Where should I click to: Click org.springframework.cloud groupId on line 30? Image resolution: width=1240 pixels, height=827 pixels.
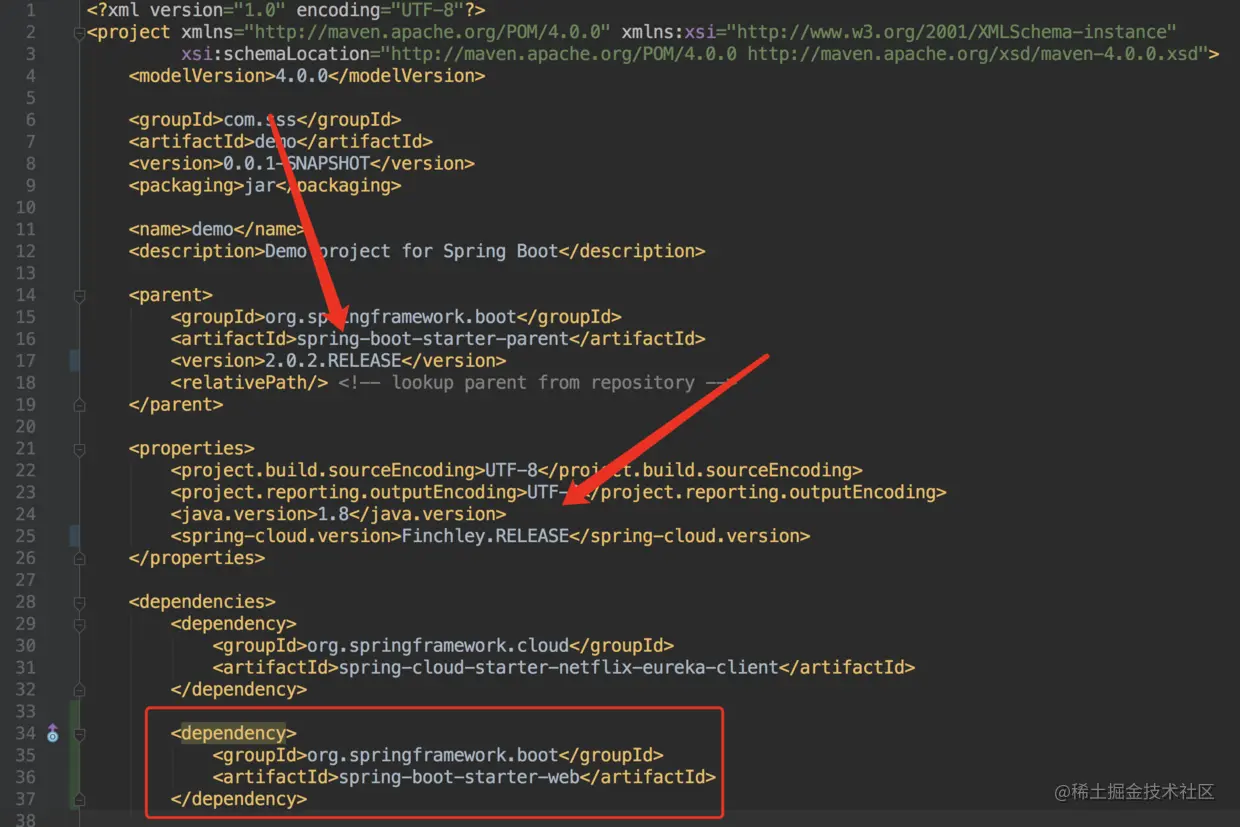tap(438, 646)
